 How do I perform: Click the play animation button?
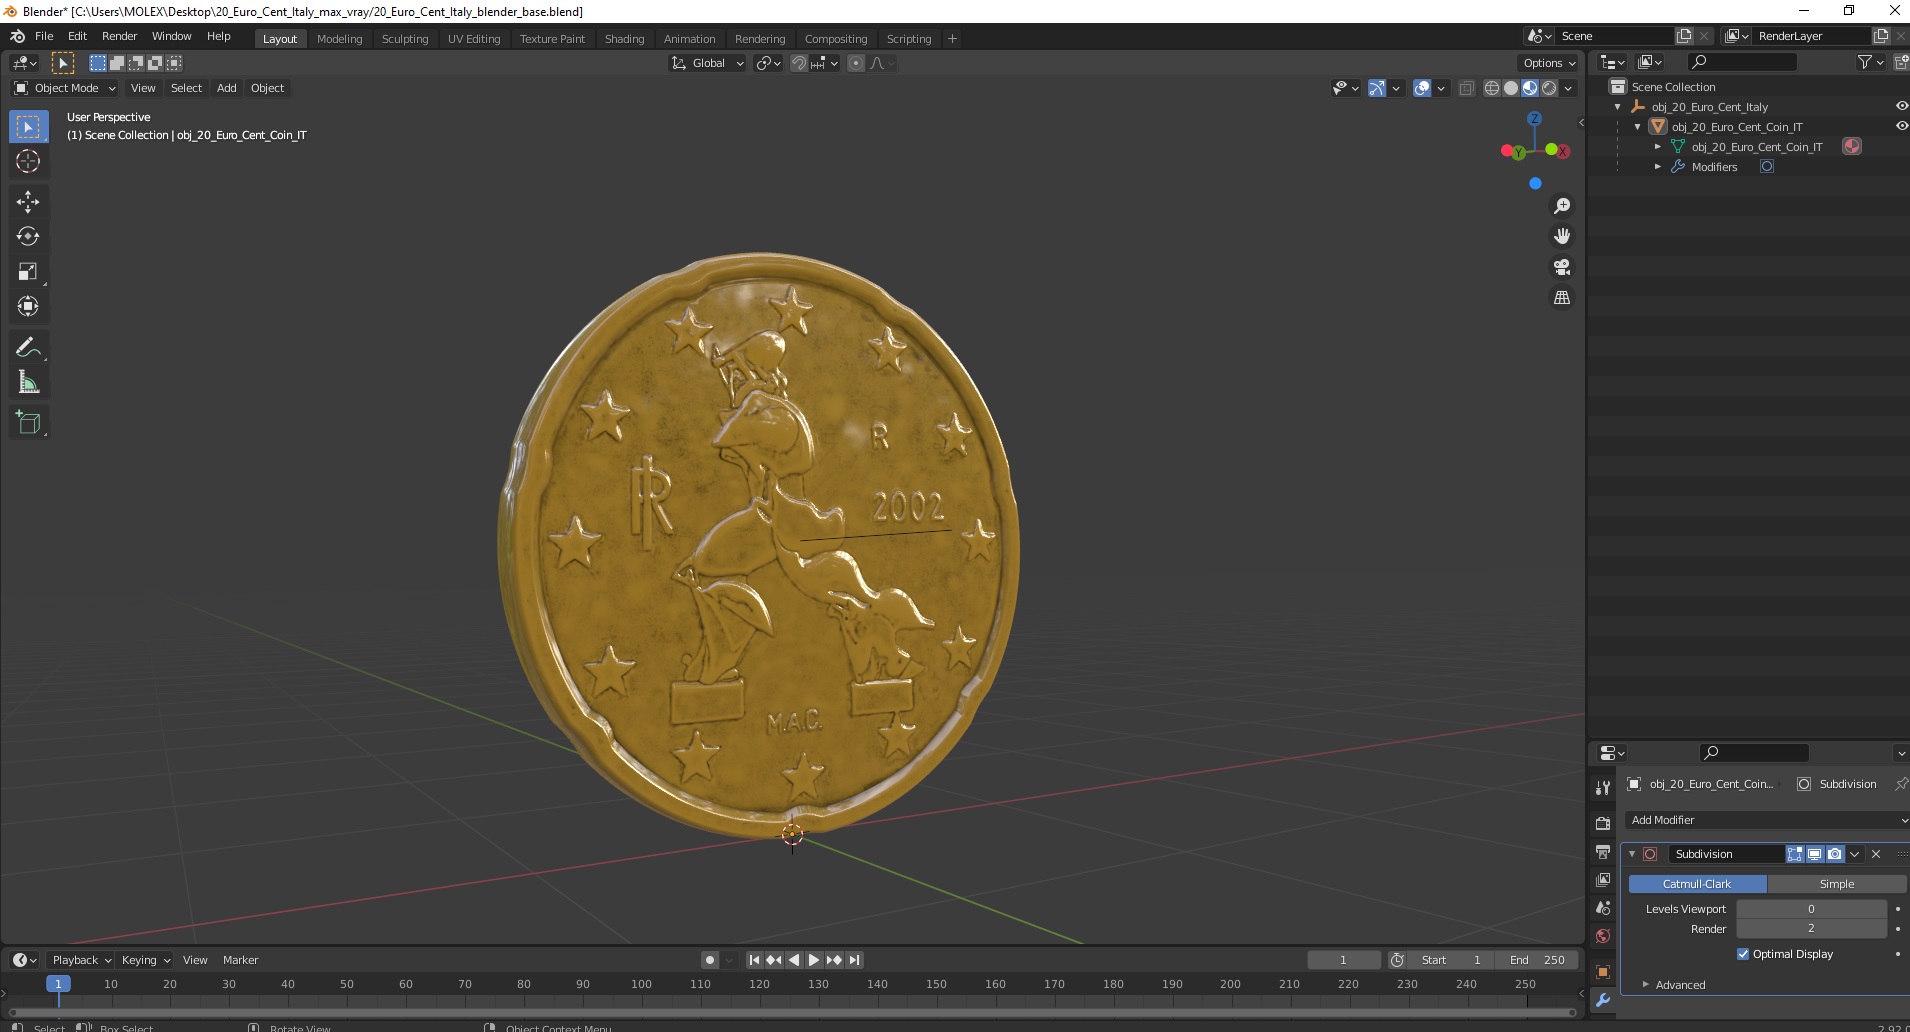coord(814,960)
